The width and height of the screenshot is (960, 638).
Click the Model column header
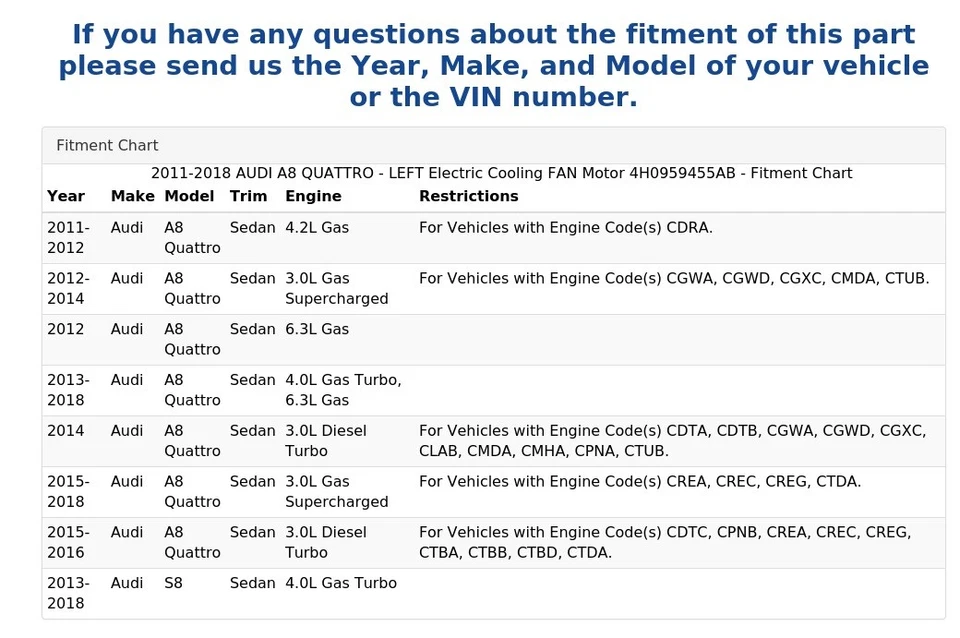189,196
